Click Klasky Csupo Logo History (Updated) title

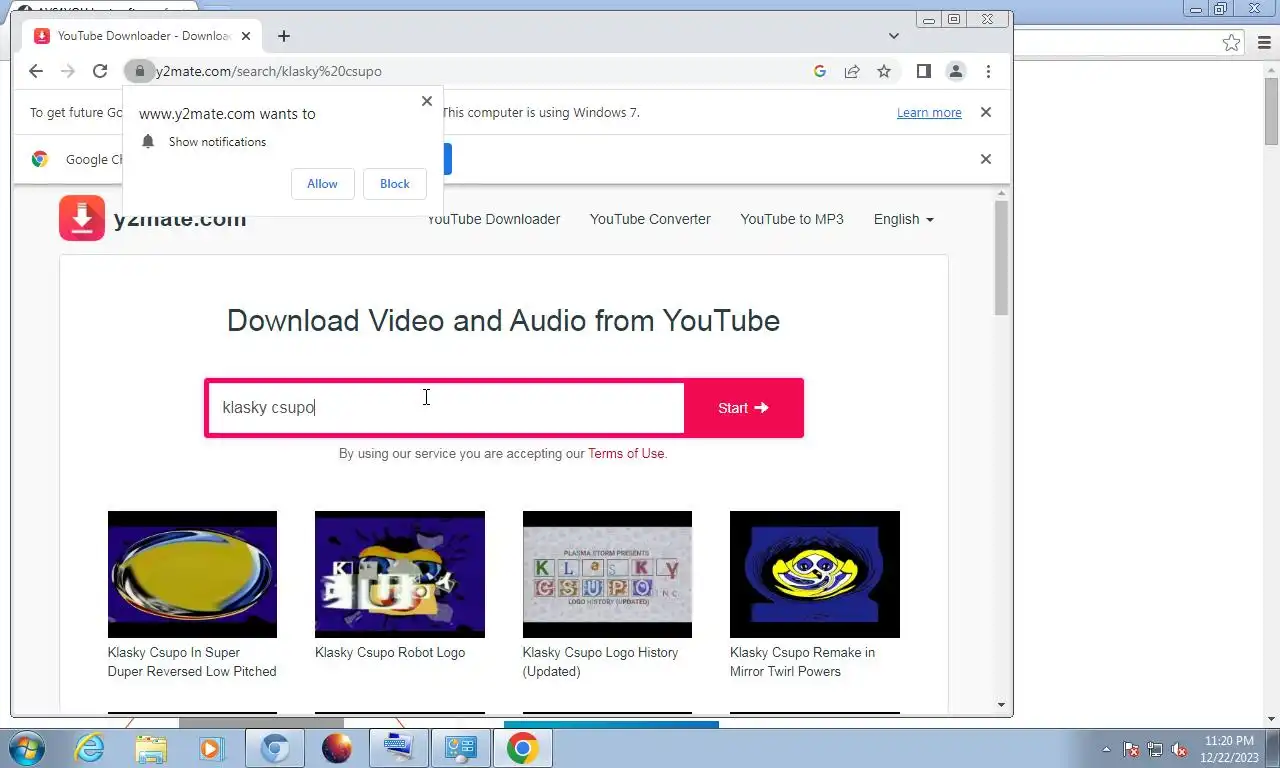tap(600, 662)
